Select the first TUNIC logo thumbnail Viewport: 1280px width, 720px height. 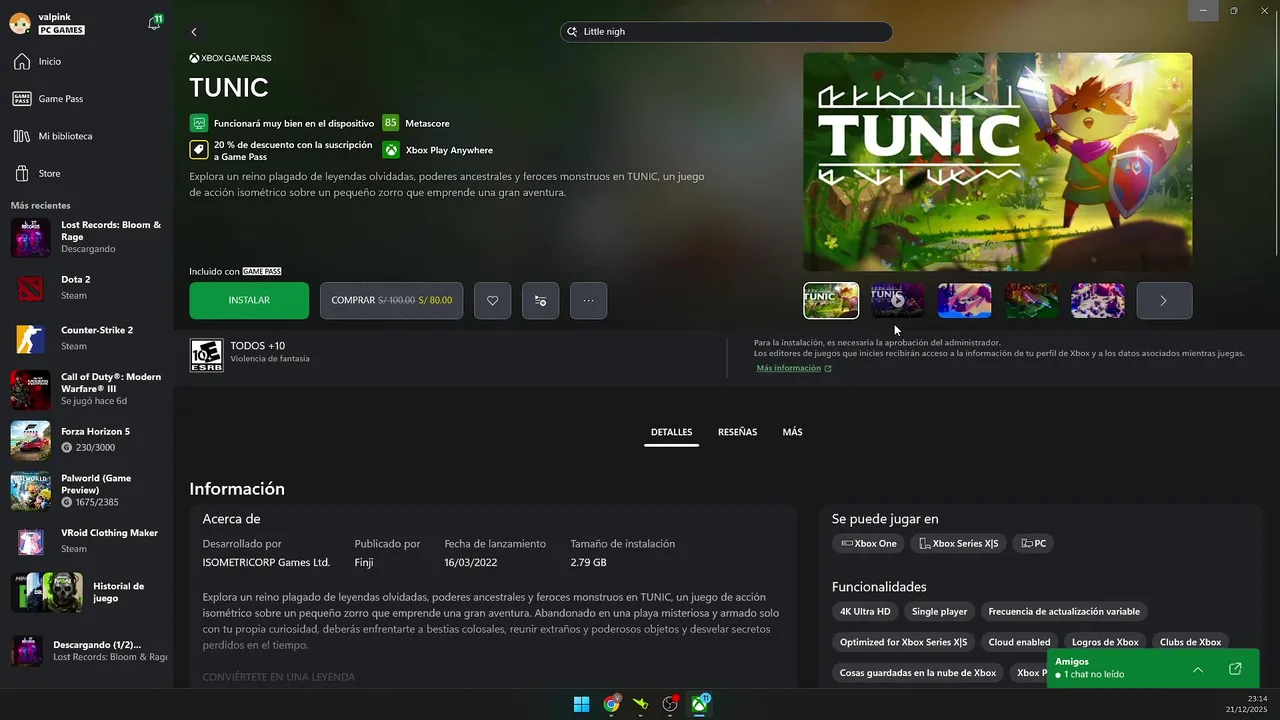[x=831, y=300]
